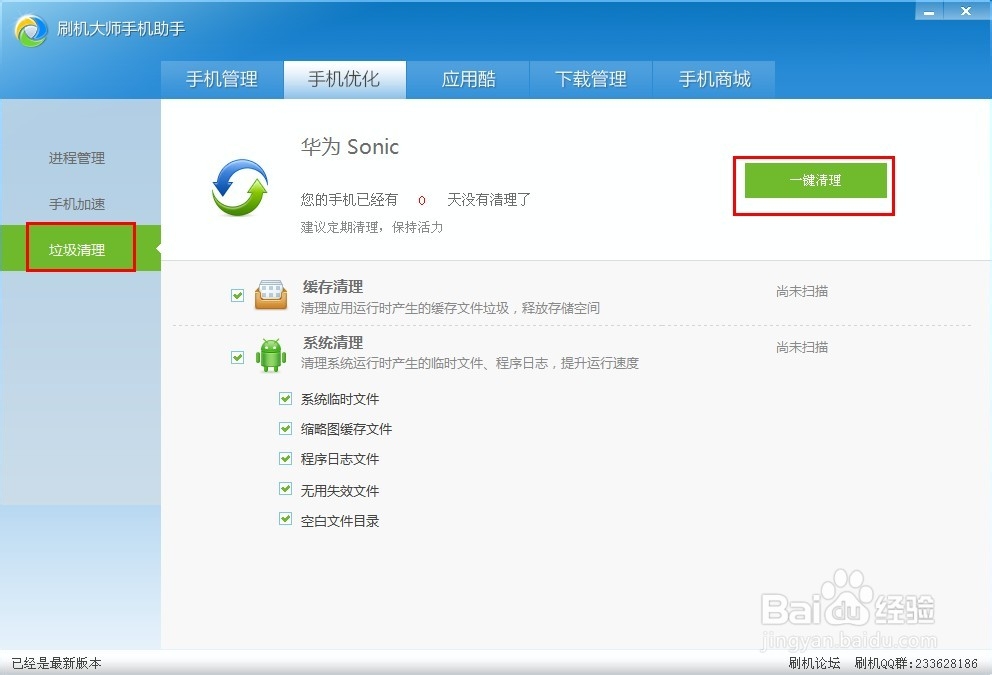Viewport: 992px width, 675px height.
Task: Click the 刷机大师手机助手 title text
Action: 121,29
